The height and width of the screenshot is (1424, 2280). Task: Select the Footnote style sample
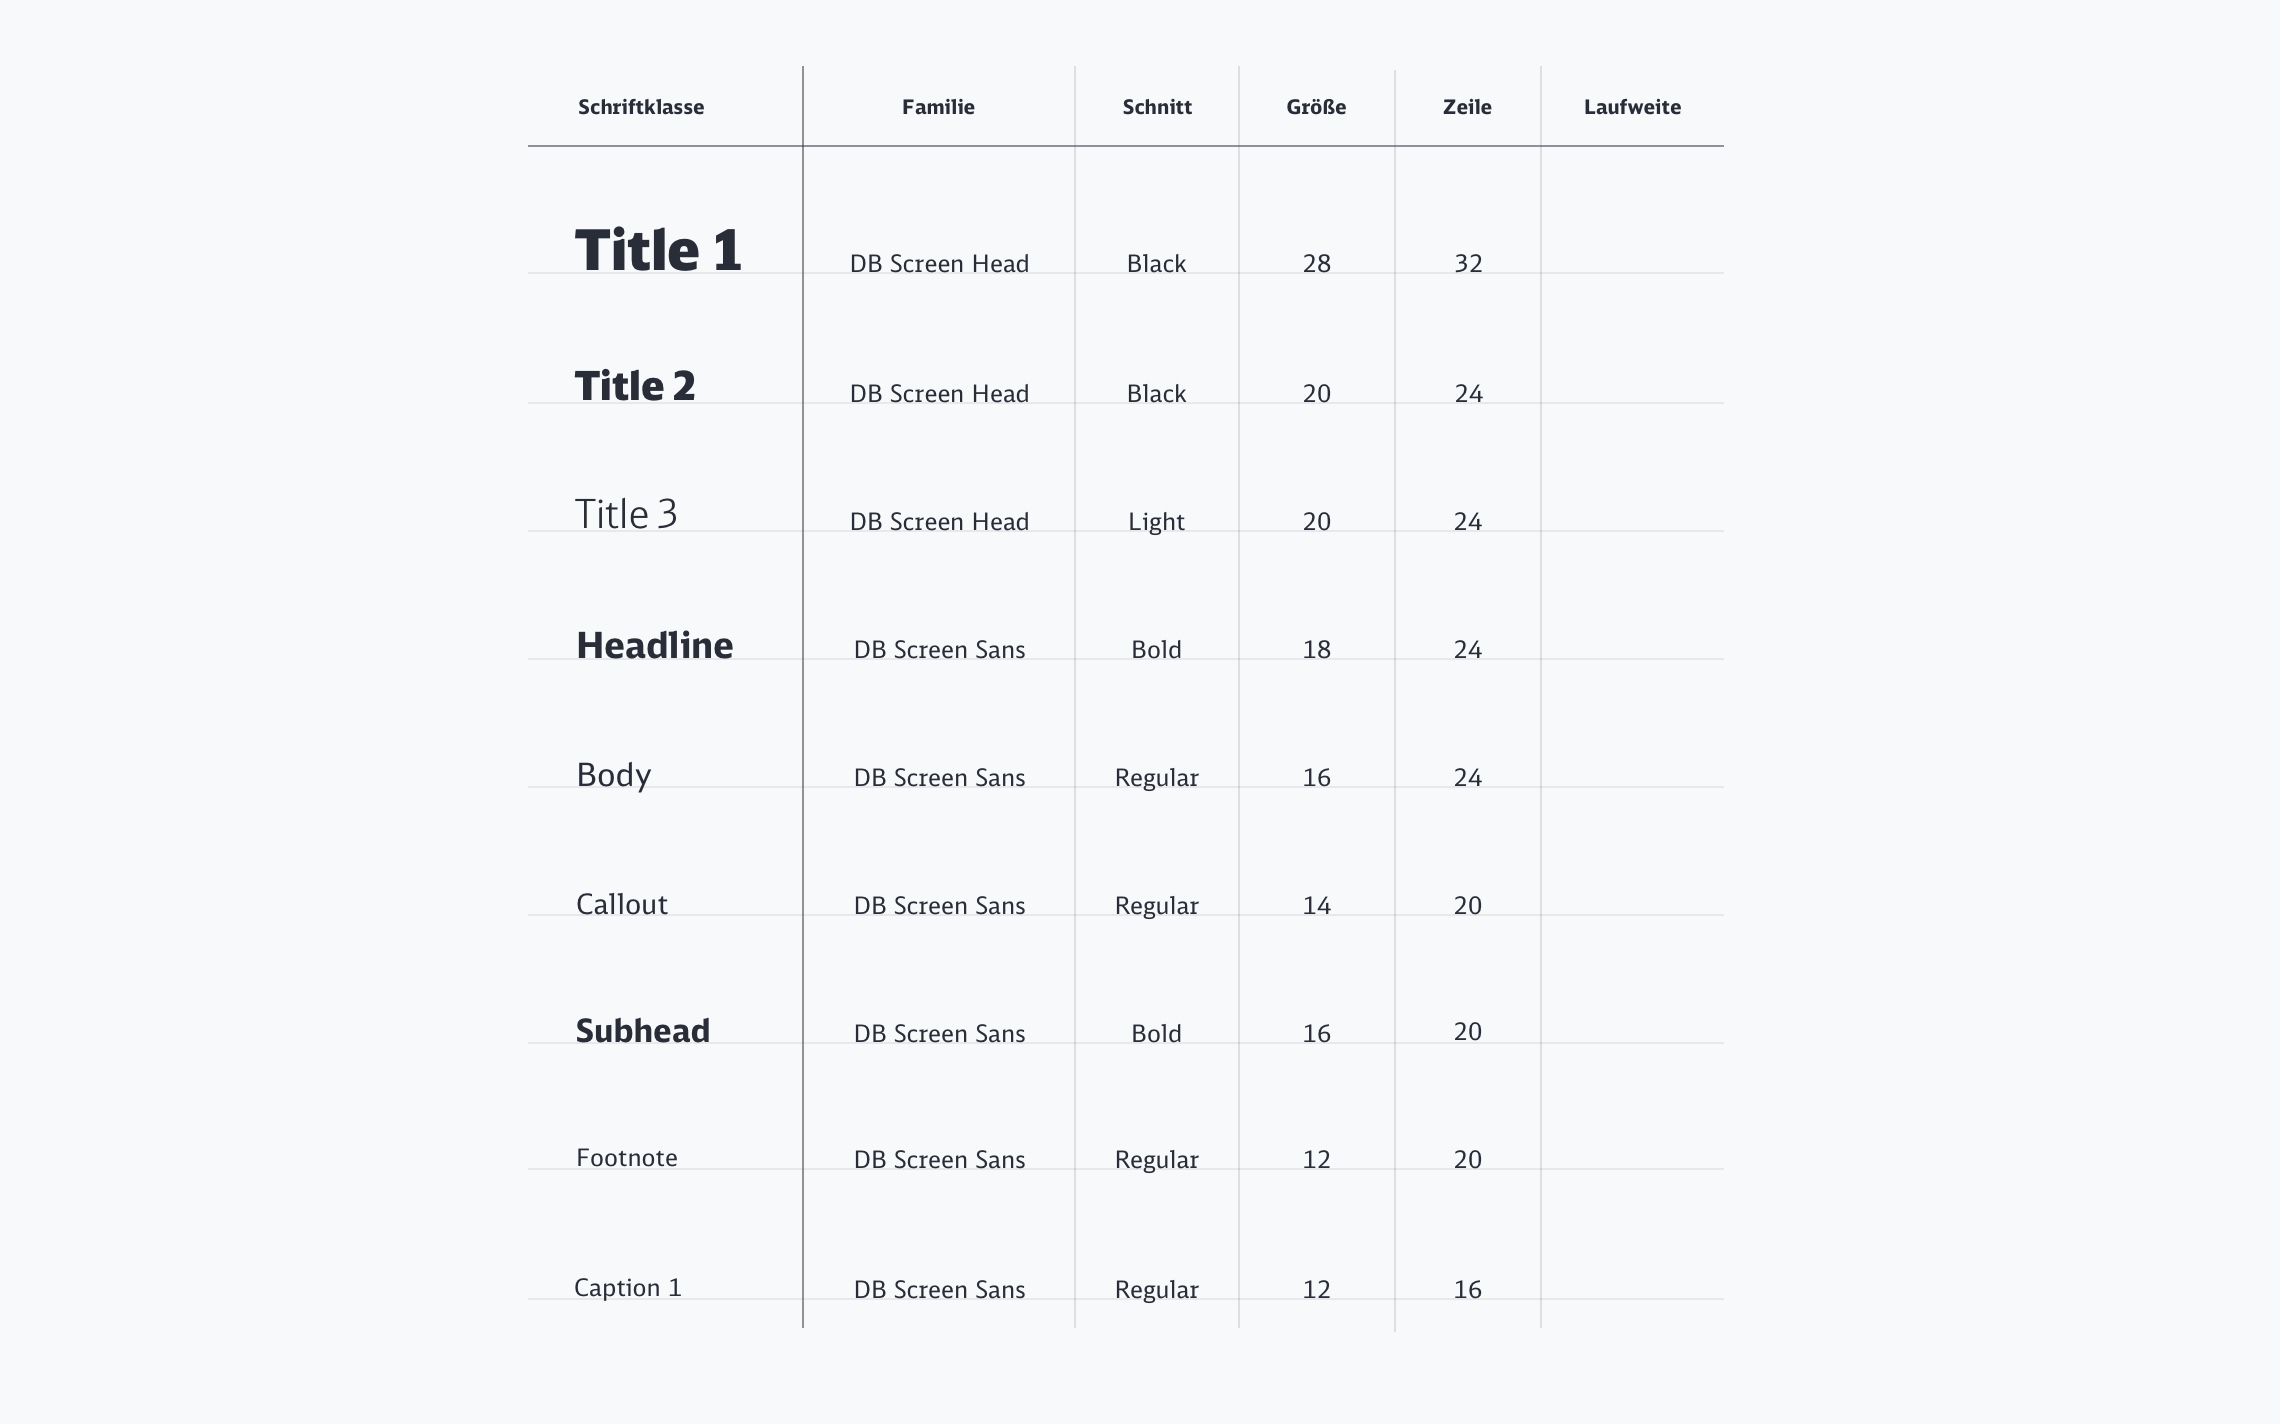coord(627,1158)
